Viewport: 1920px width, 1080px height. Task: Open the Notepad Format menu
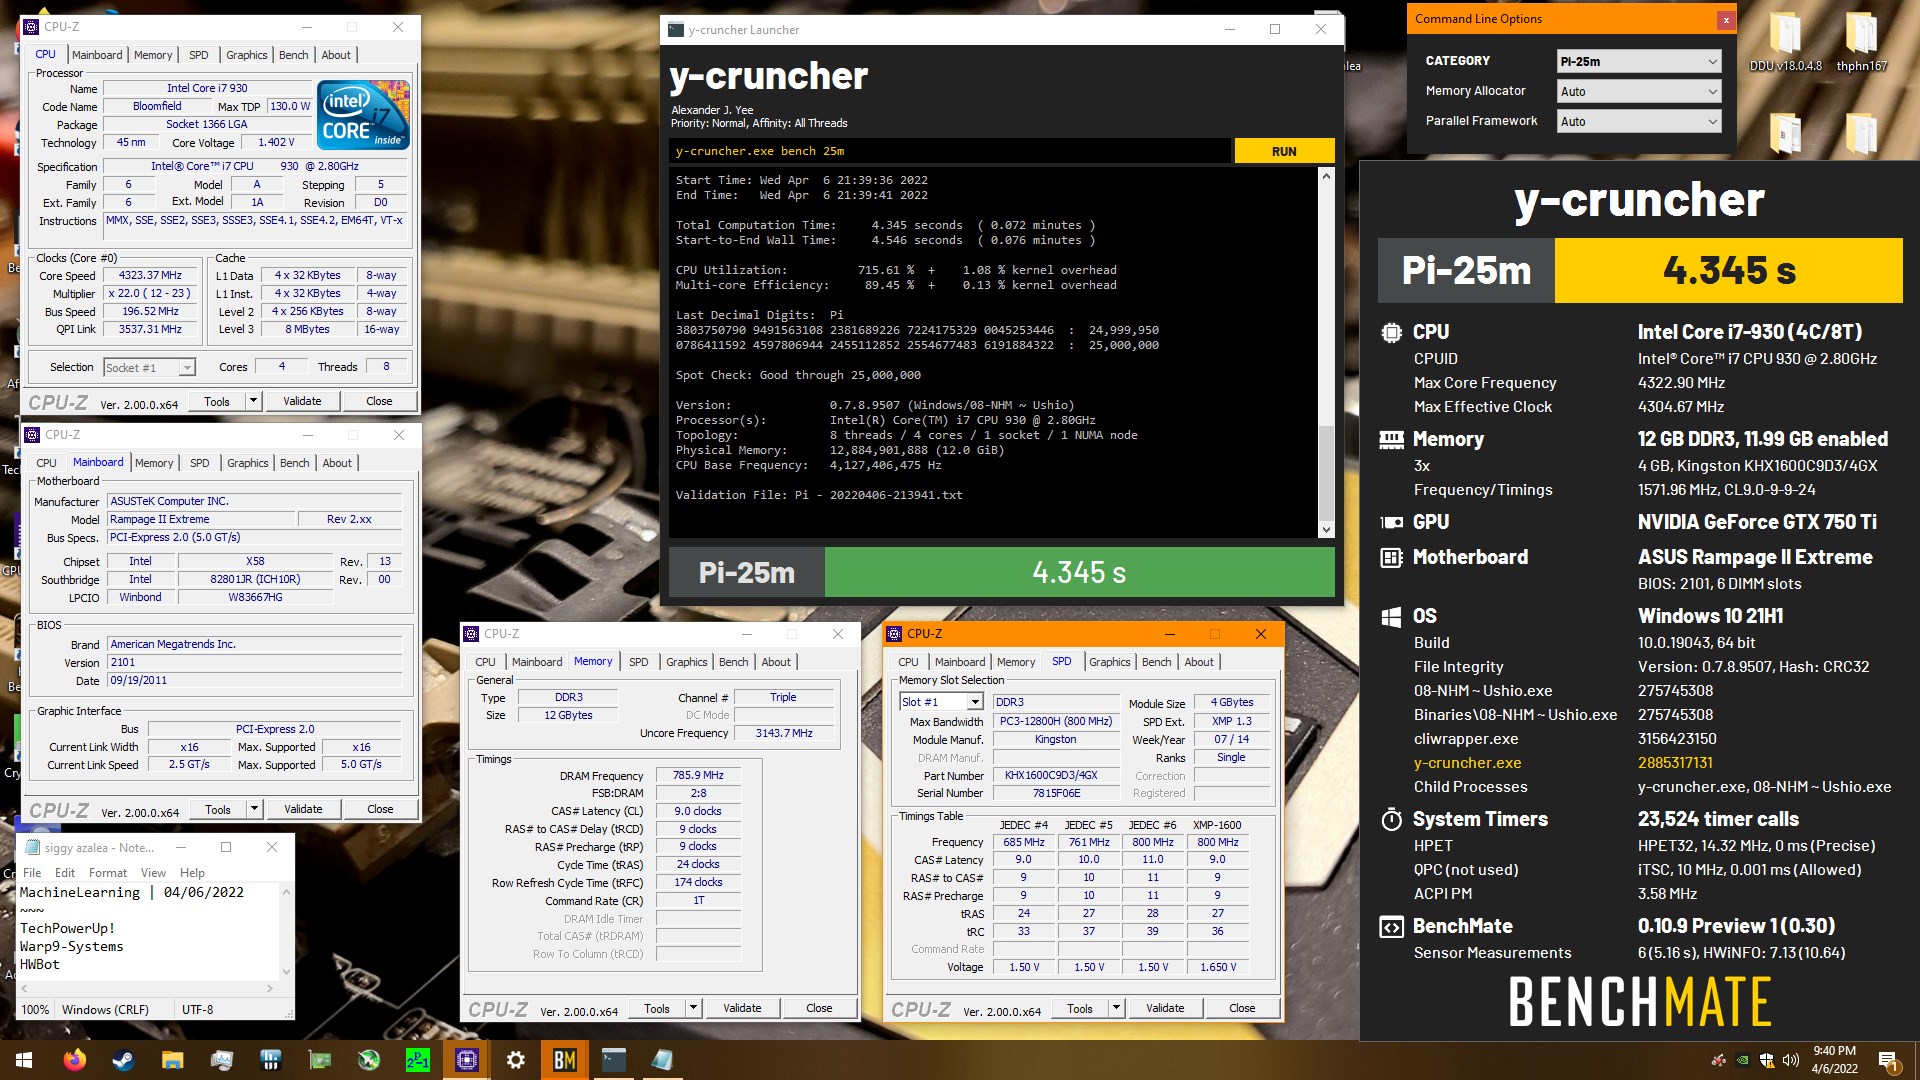coord(108,873)
